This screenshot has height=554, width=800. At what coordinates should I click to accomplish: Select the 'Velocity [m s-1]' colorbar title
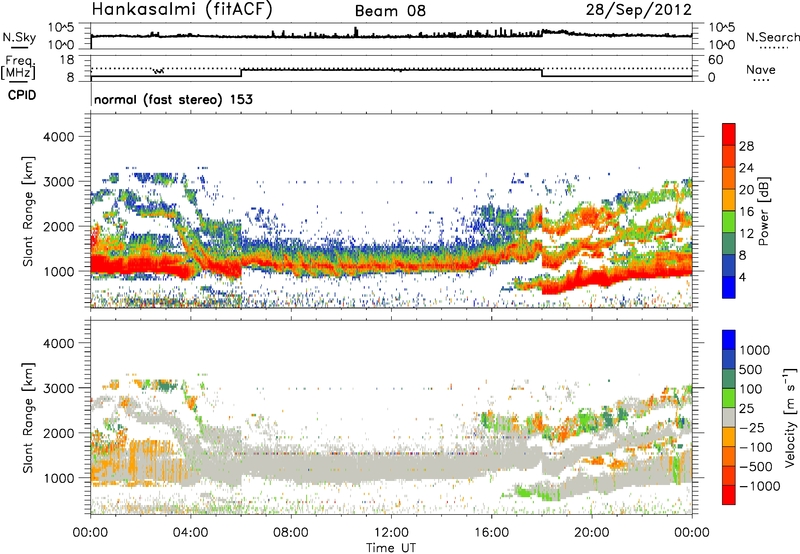(790, 417)
